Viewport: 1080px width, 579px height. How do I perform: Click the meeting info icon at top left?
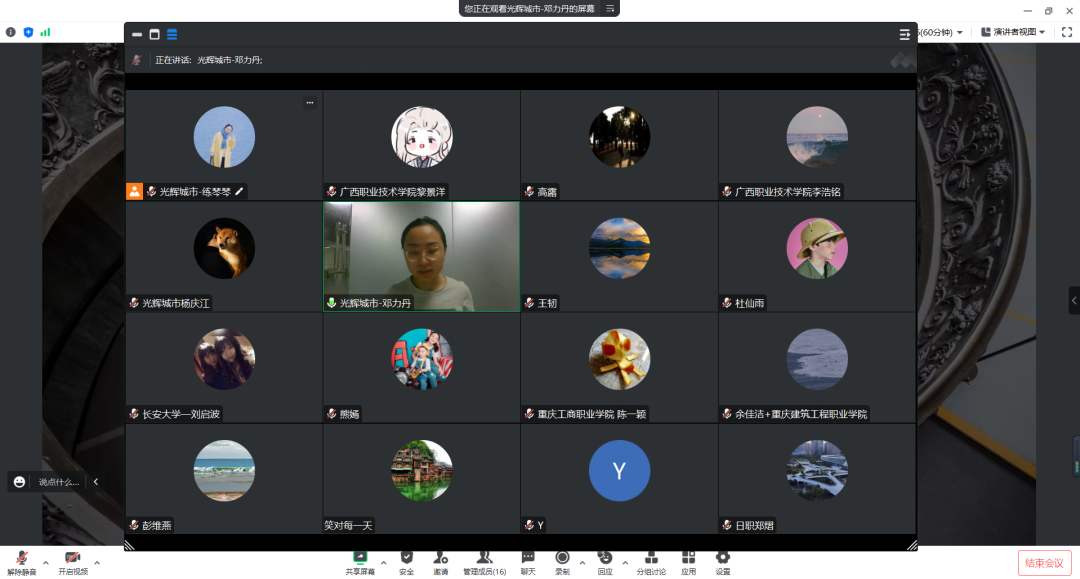tap(10, 32)
